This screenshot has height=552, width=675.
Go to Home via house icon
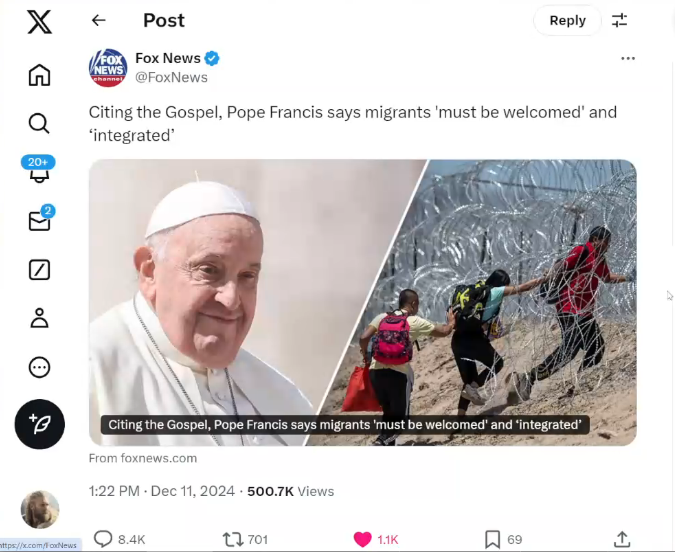pyautogui.click(x=39, y=75)
